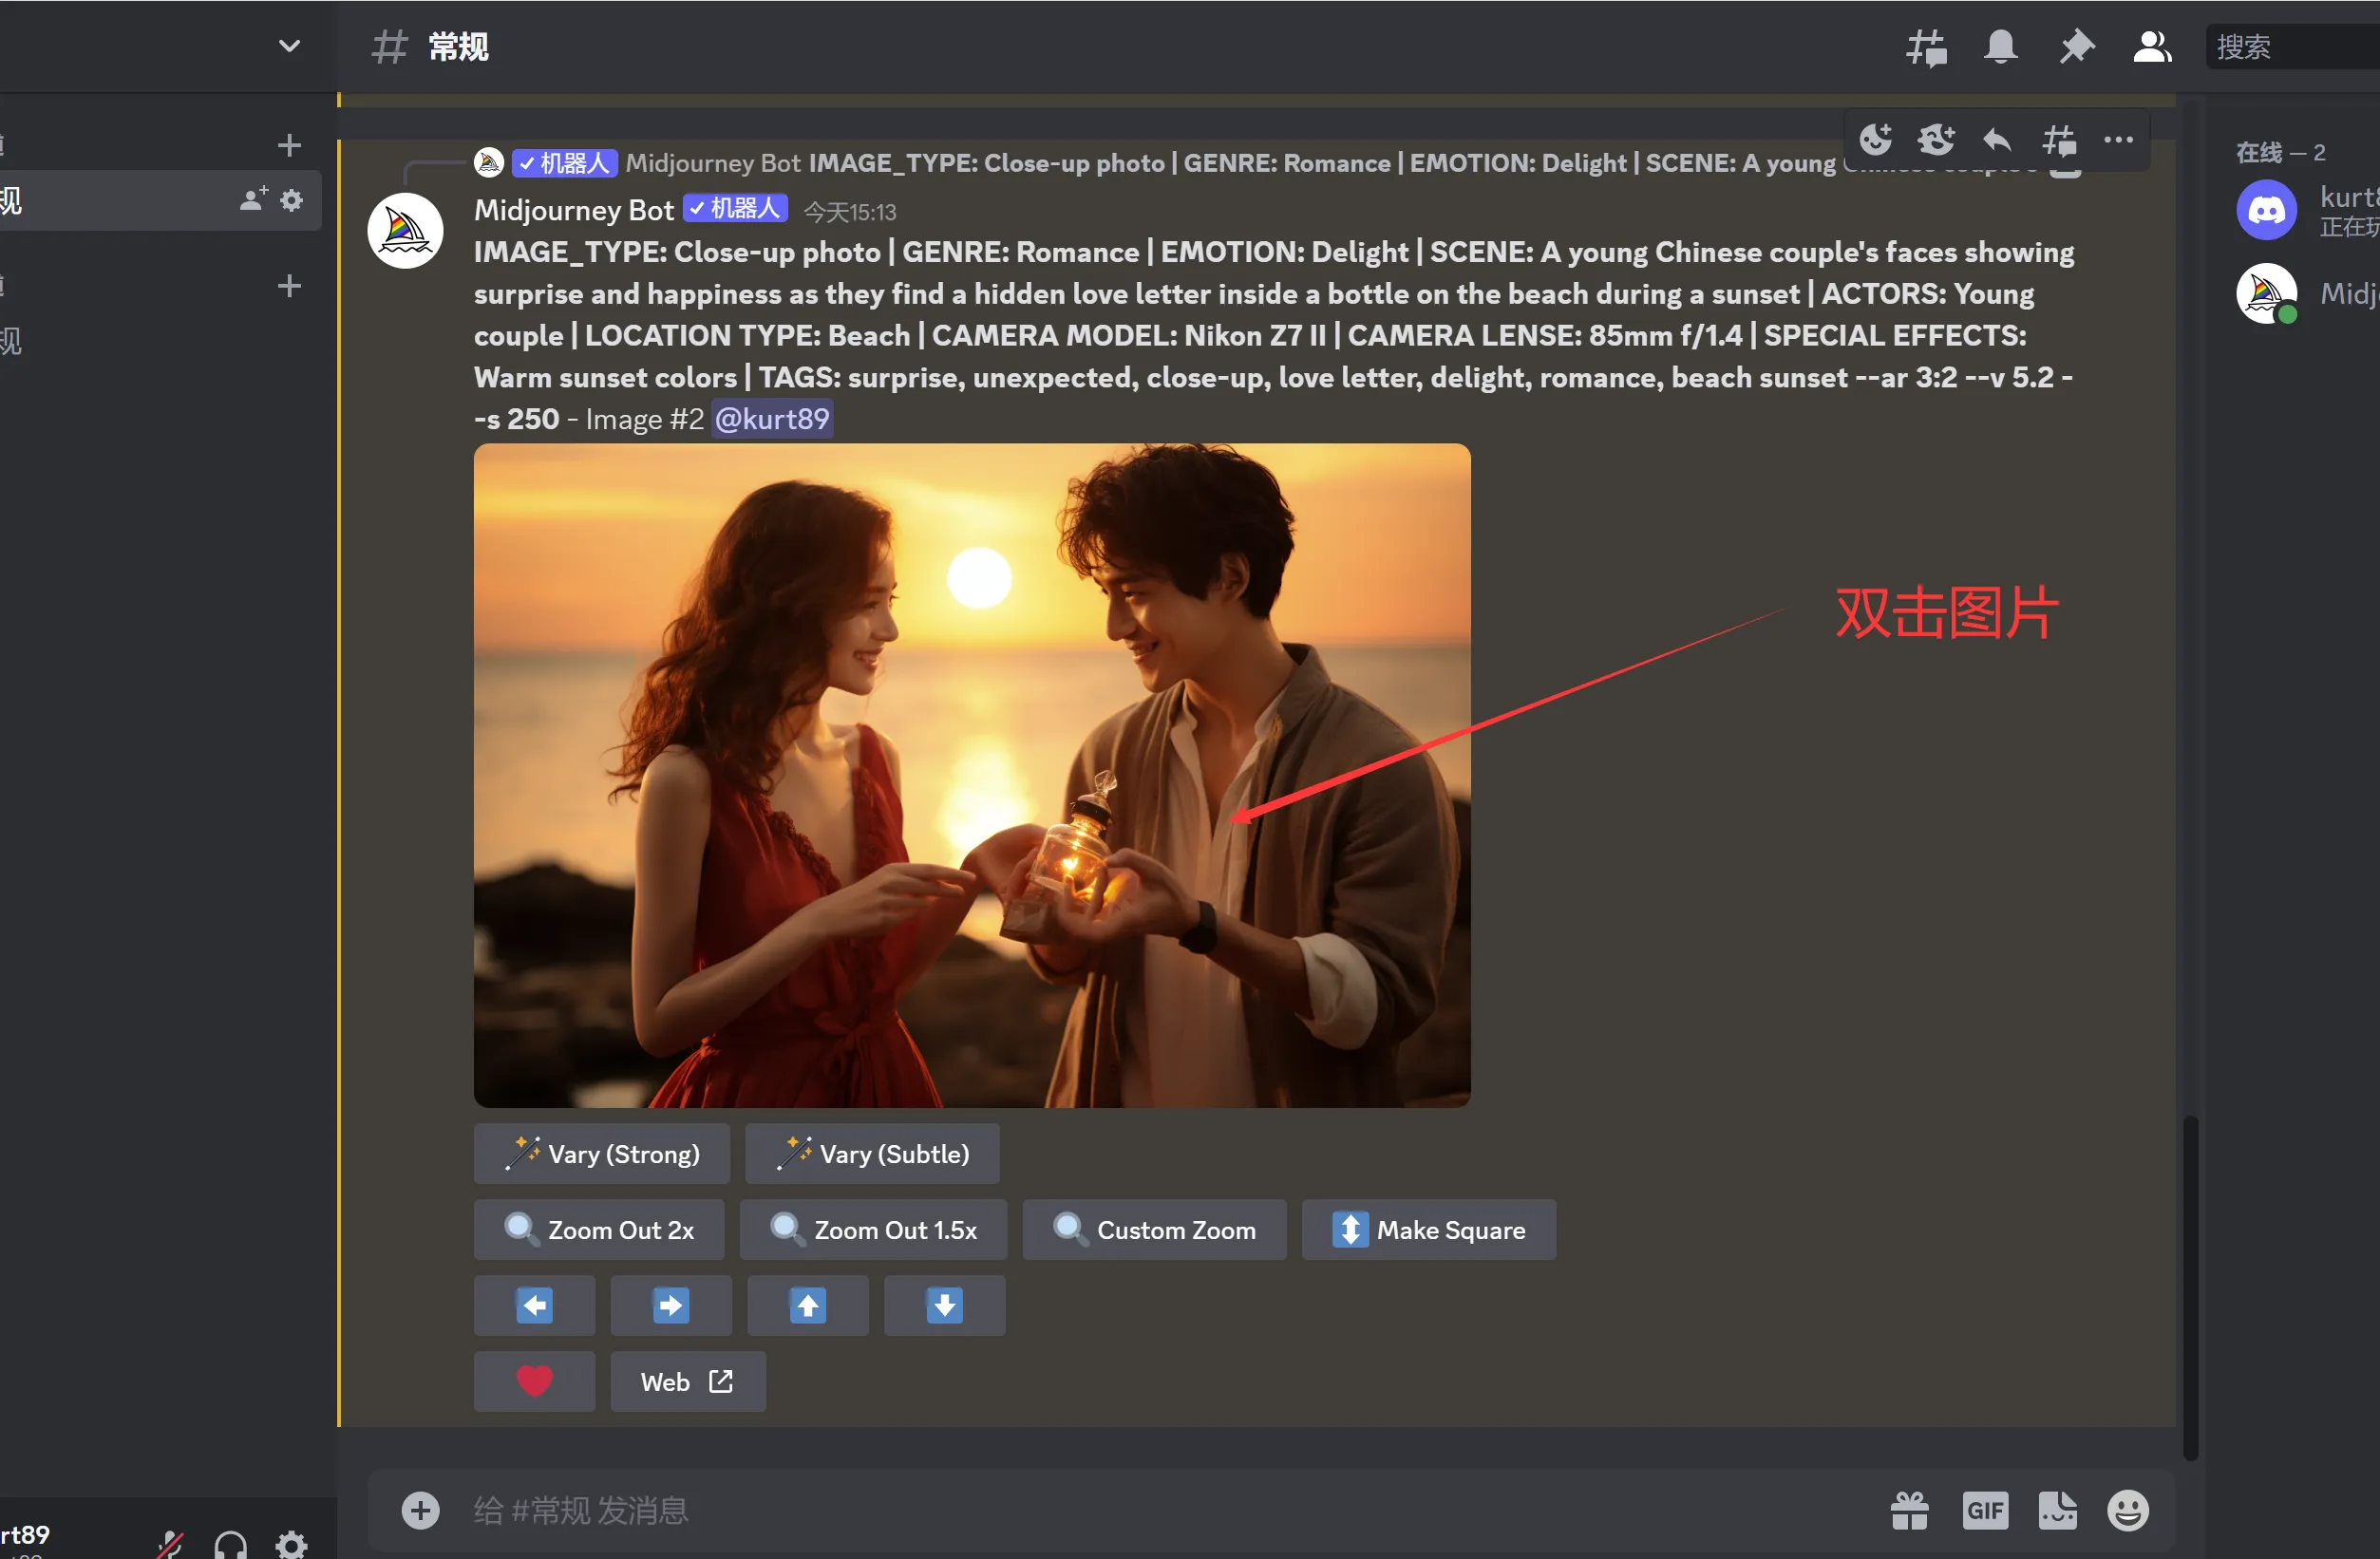This screenshot has height=1559, width=2380.
Task: Click Vary (Strong) button
Action: tap(602, 1154)
